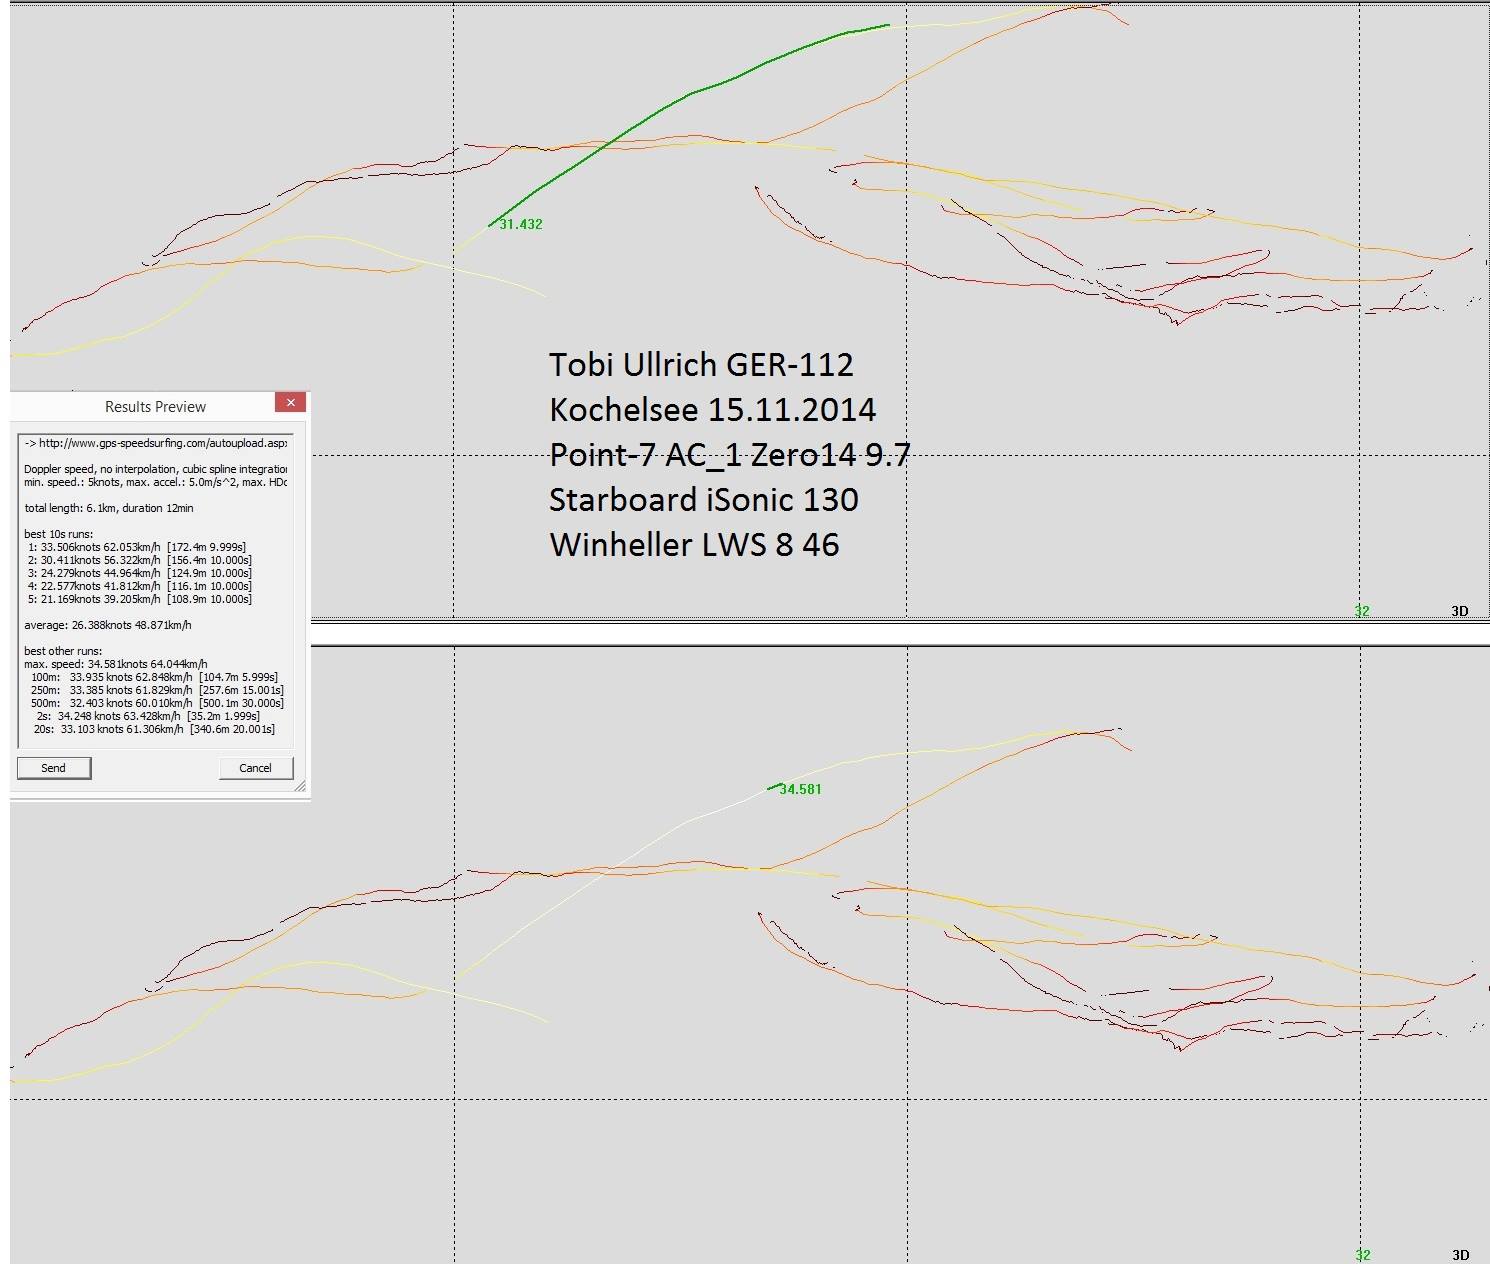Click the 'Tobi Ullrich GER-112' caption
The image size is (1490, 1264).
pyautogui.click(x=701, y=364)
